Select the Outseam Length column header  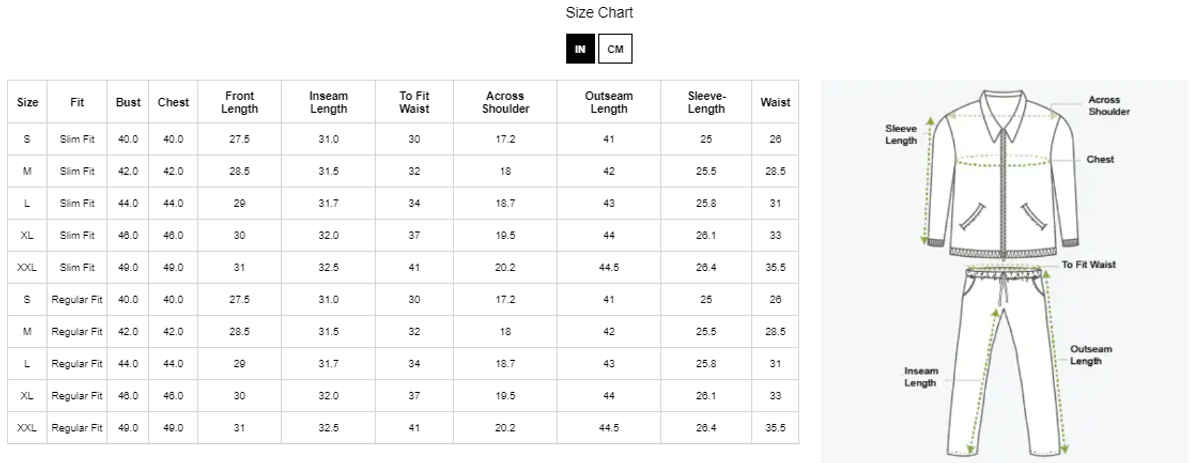click(x=608, y=102)
